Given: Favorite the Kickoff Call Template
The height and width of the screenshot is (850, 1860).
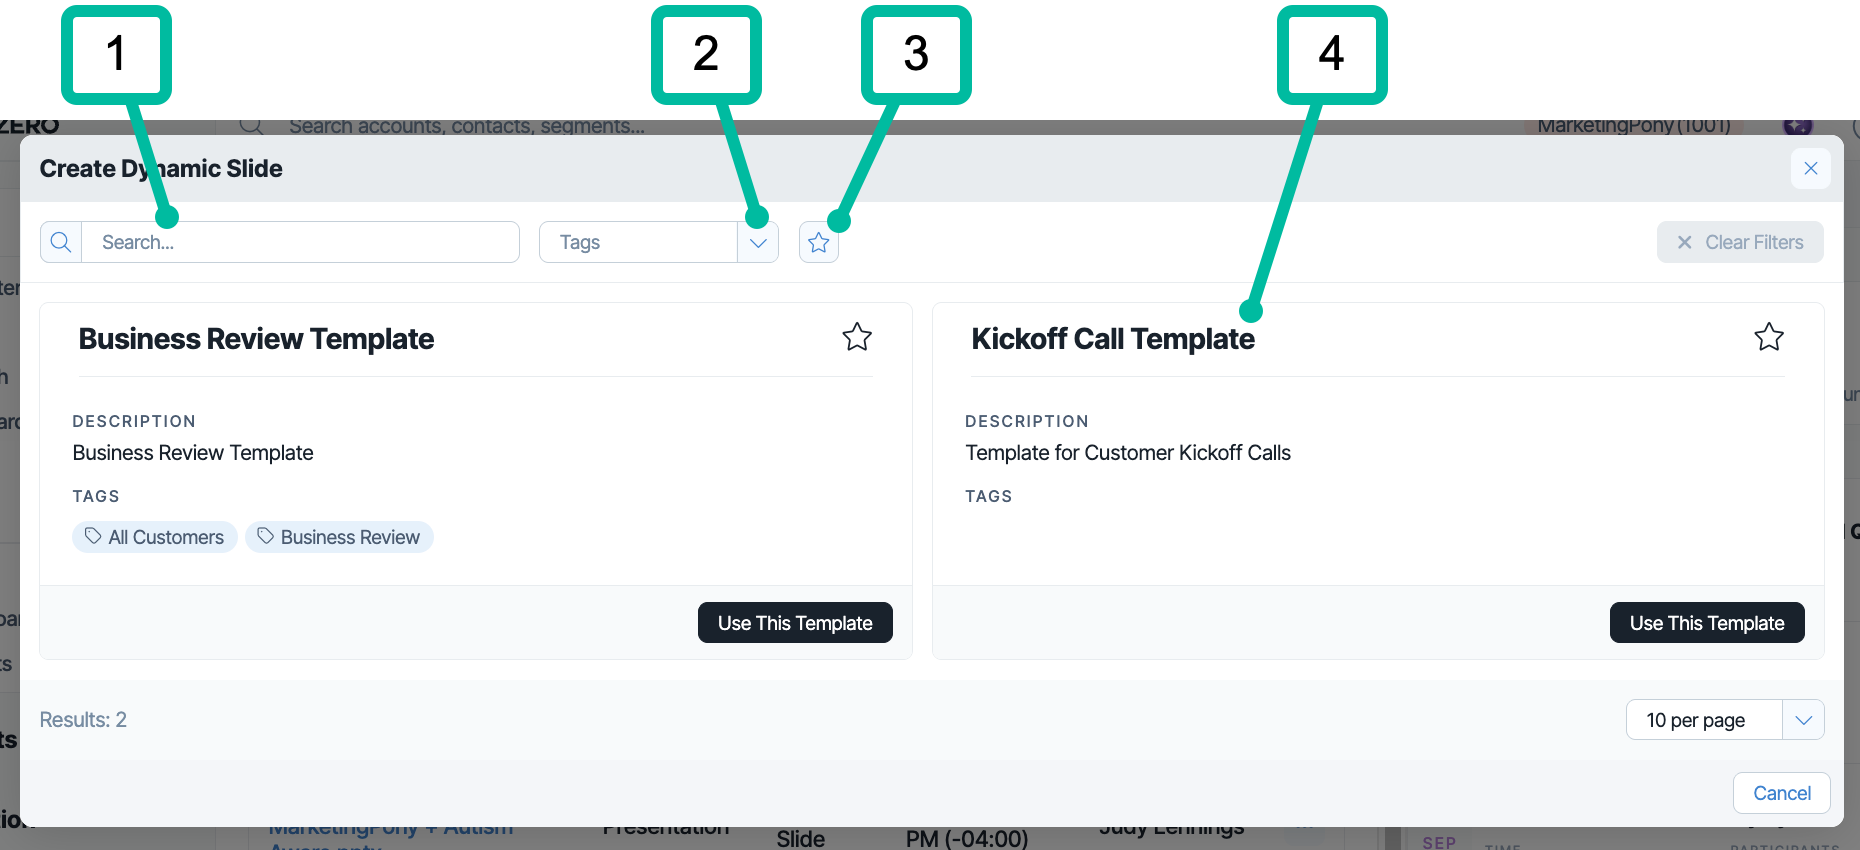Looking at the screenshot, I should tap(1769, 337).
